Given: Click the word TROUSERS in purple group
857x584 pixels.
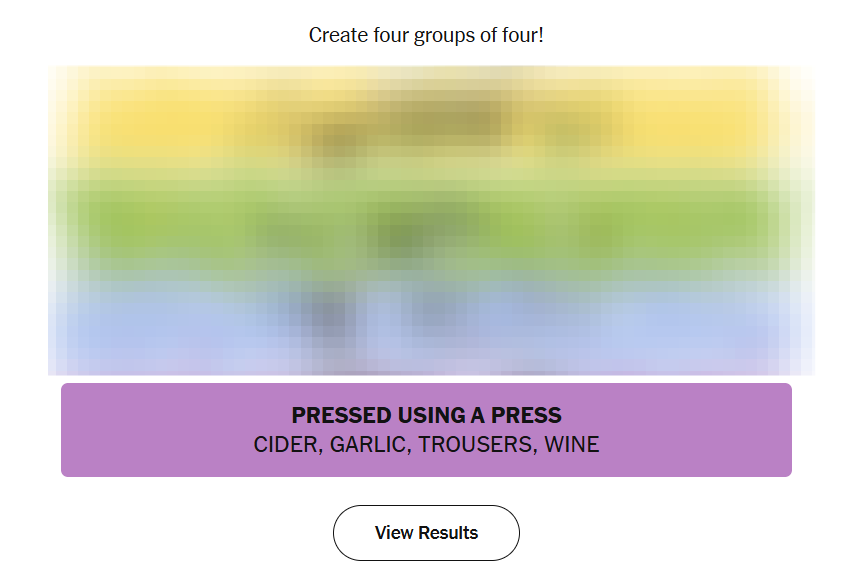Looking at the screenshot, I should pyautogui.click(x=476, y=445).
